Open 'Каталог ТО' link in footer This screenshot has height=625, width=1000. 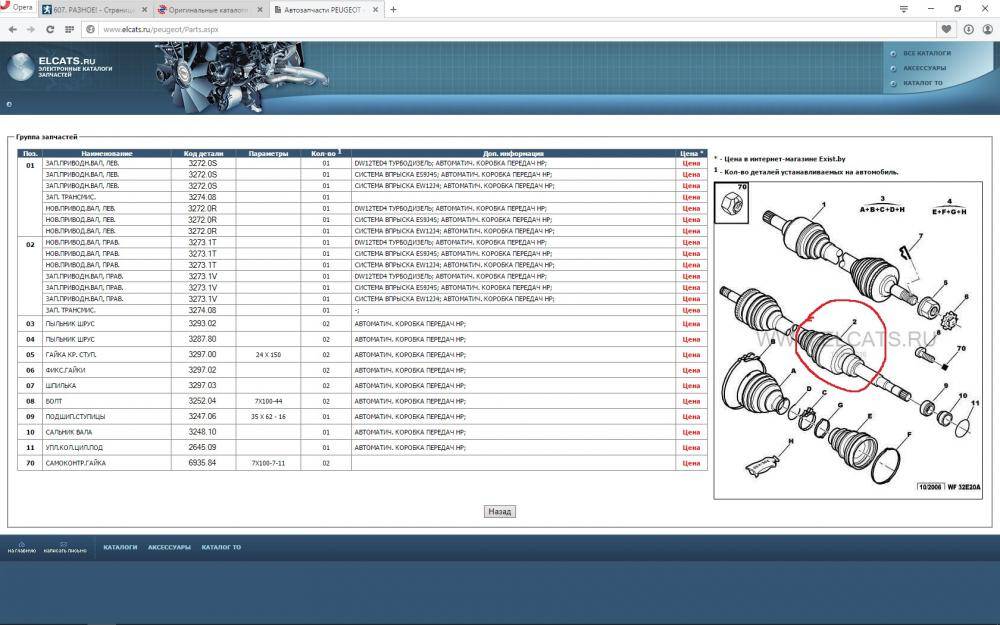pos(222,548)
